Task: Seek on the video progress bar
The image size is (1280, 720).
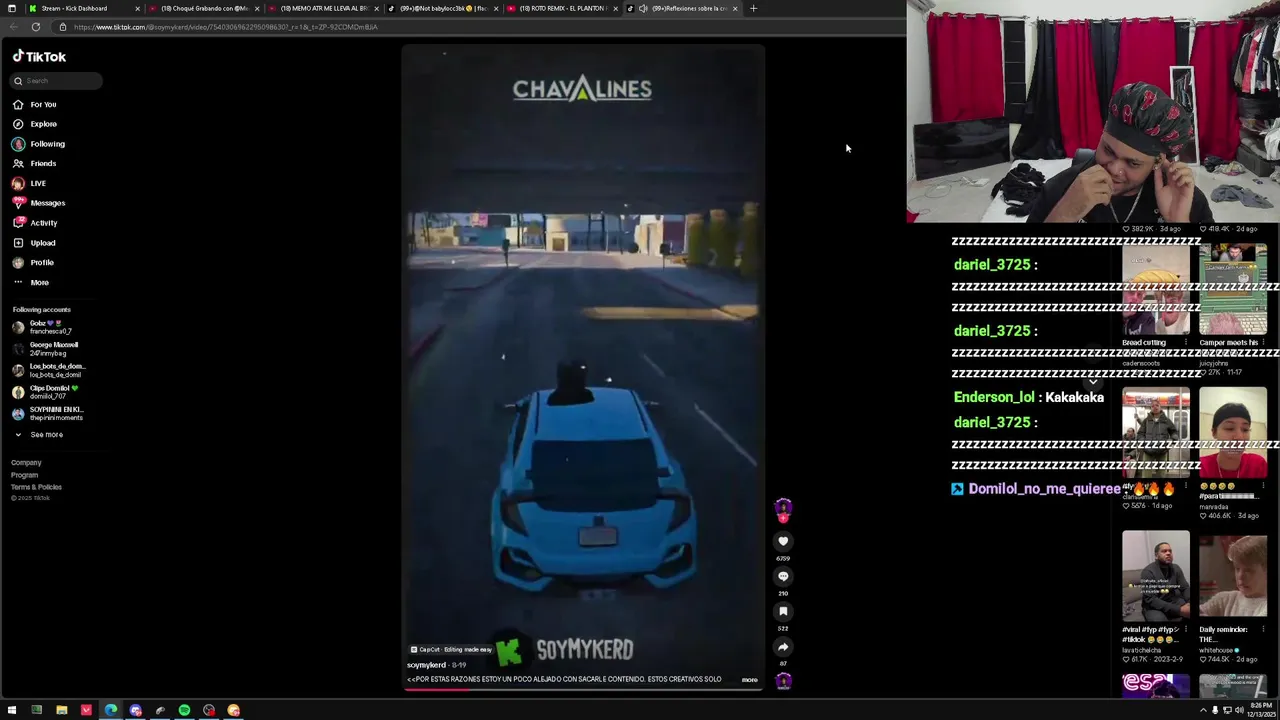Action: [x=583, y=689]
